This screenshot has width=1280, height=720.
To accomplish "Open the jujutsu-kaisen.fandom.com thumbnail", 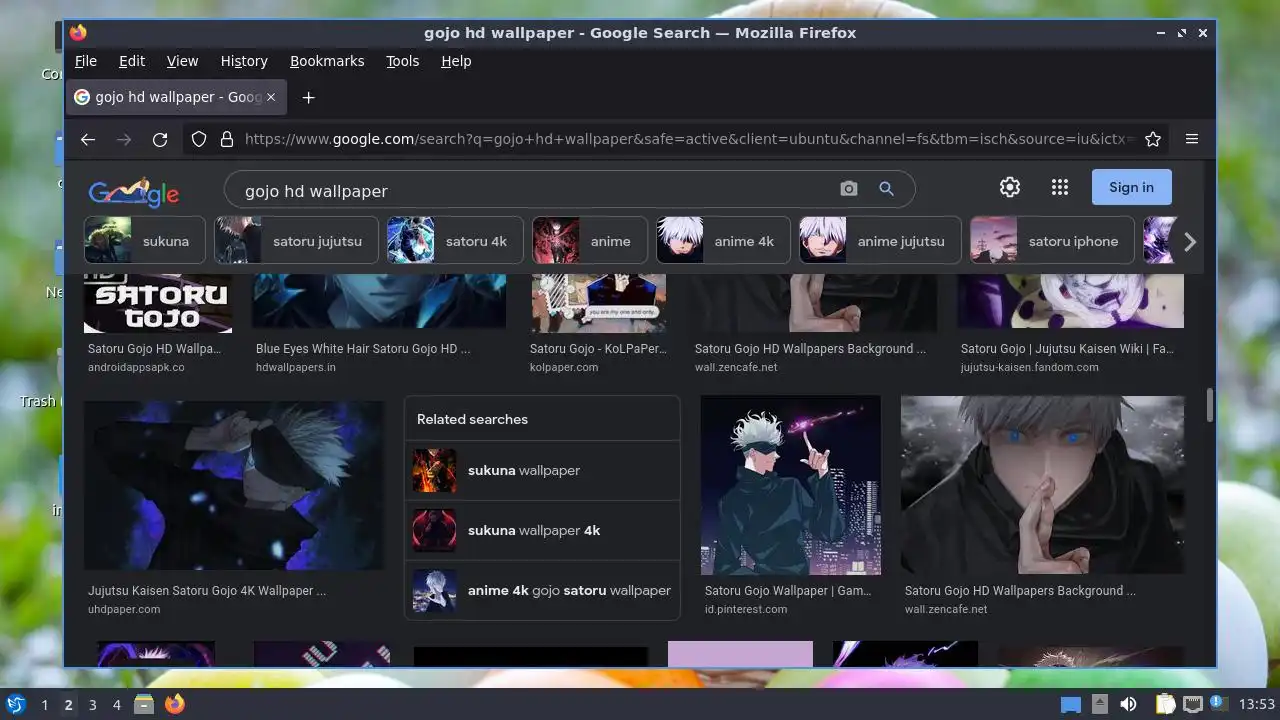I will click(x=1070, y=301).
